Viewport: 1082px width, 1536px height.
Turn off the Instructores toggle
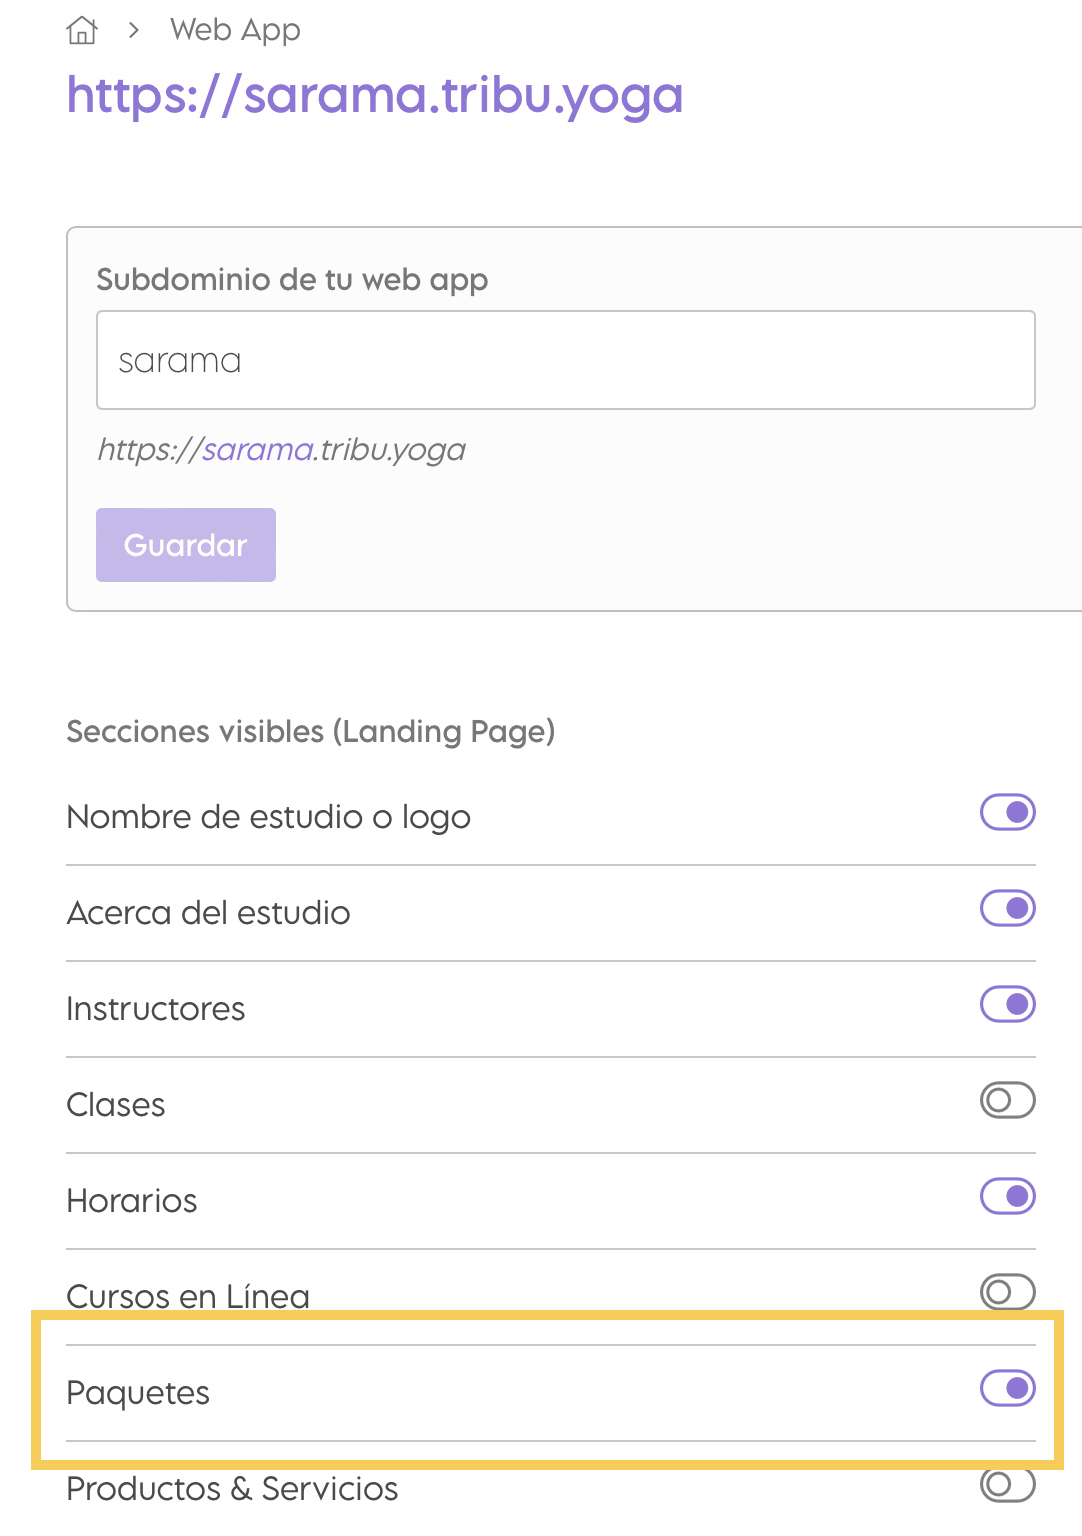point(1008,1004)
